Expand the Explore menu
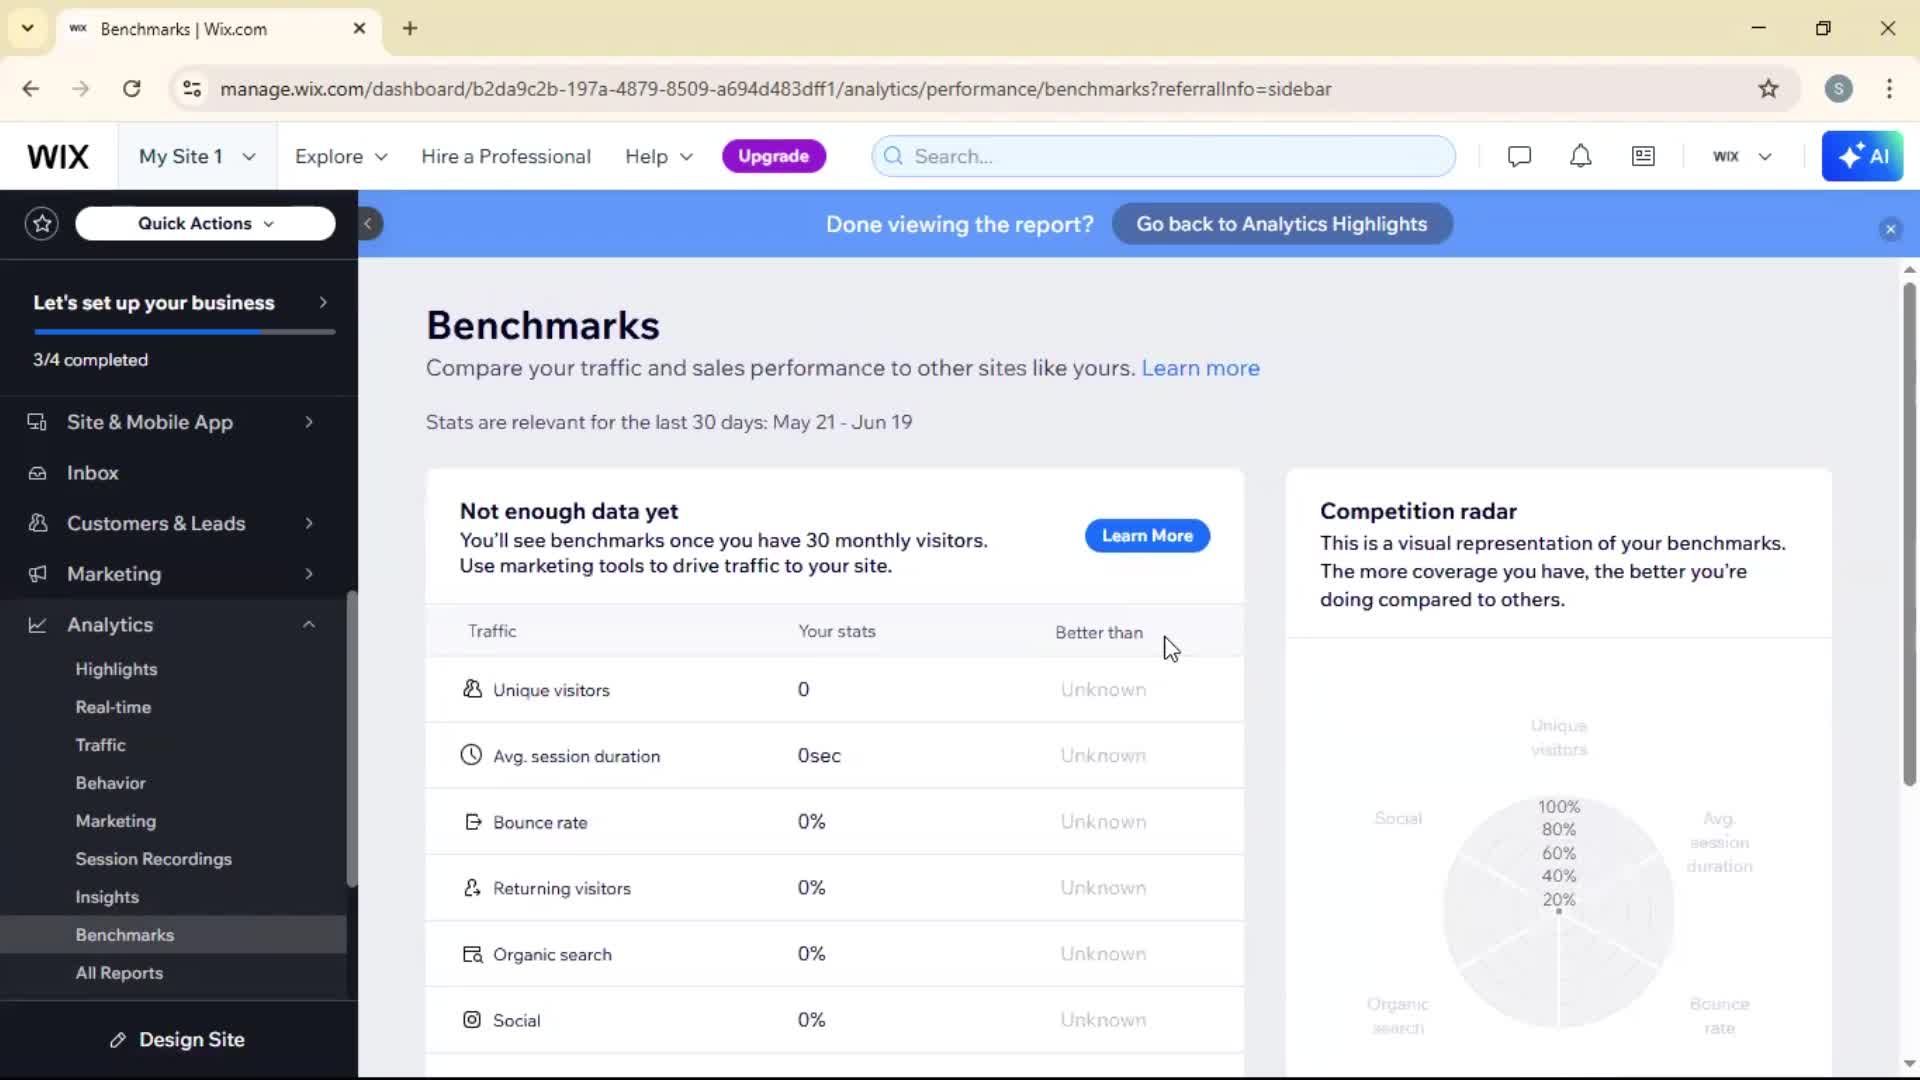 [341, 157]
